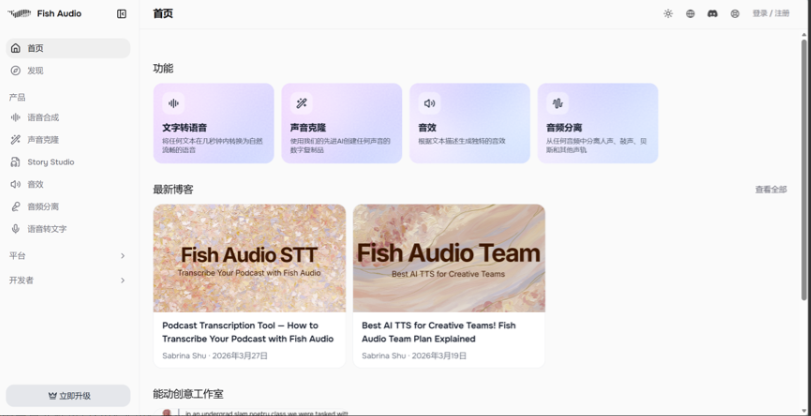This screenshot has width=811, height=416.
Task: Expand the 开发者 section chevron
Action: click(123, 280)
